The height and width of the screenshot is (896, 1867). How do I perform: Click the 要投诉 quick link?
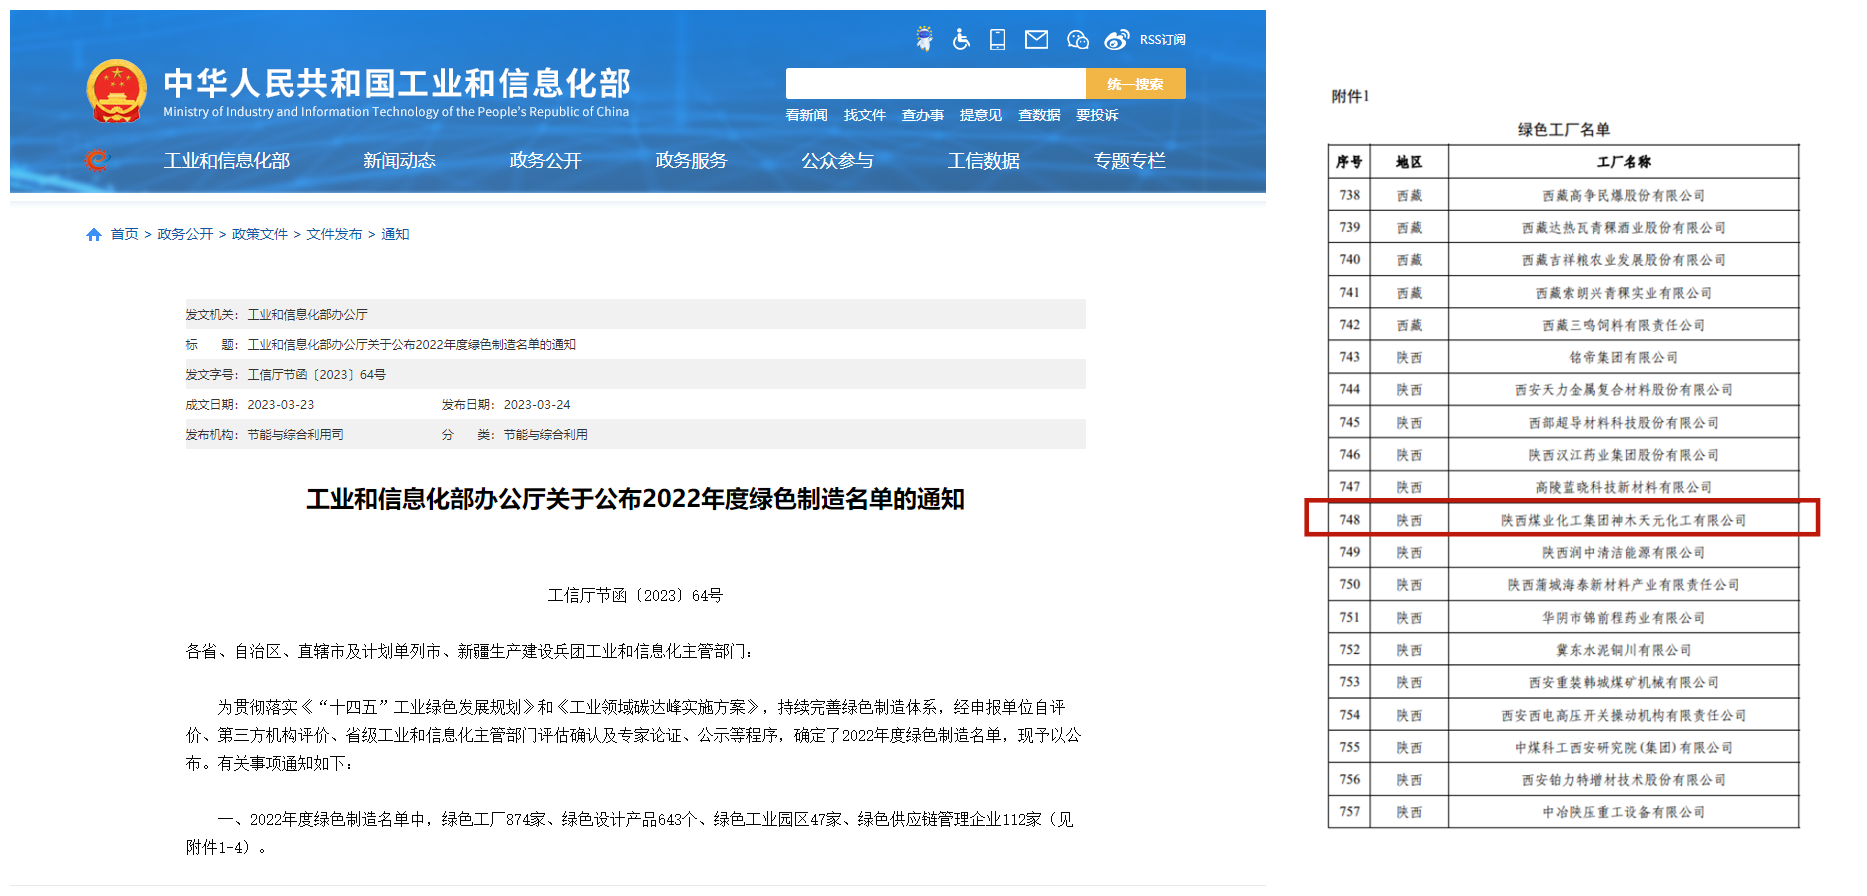1097,115
